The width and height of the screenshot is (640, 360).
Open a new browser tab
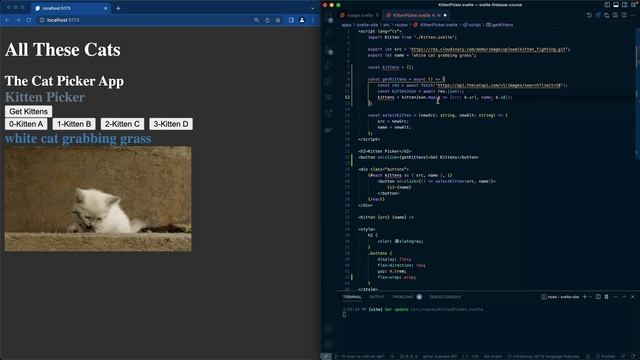pyautogui.click(x=118, y=8)
